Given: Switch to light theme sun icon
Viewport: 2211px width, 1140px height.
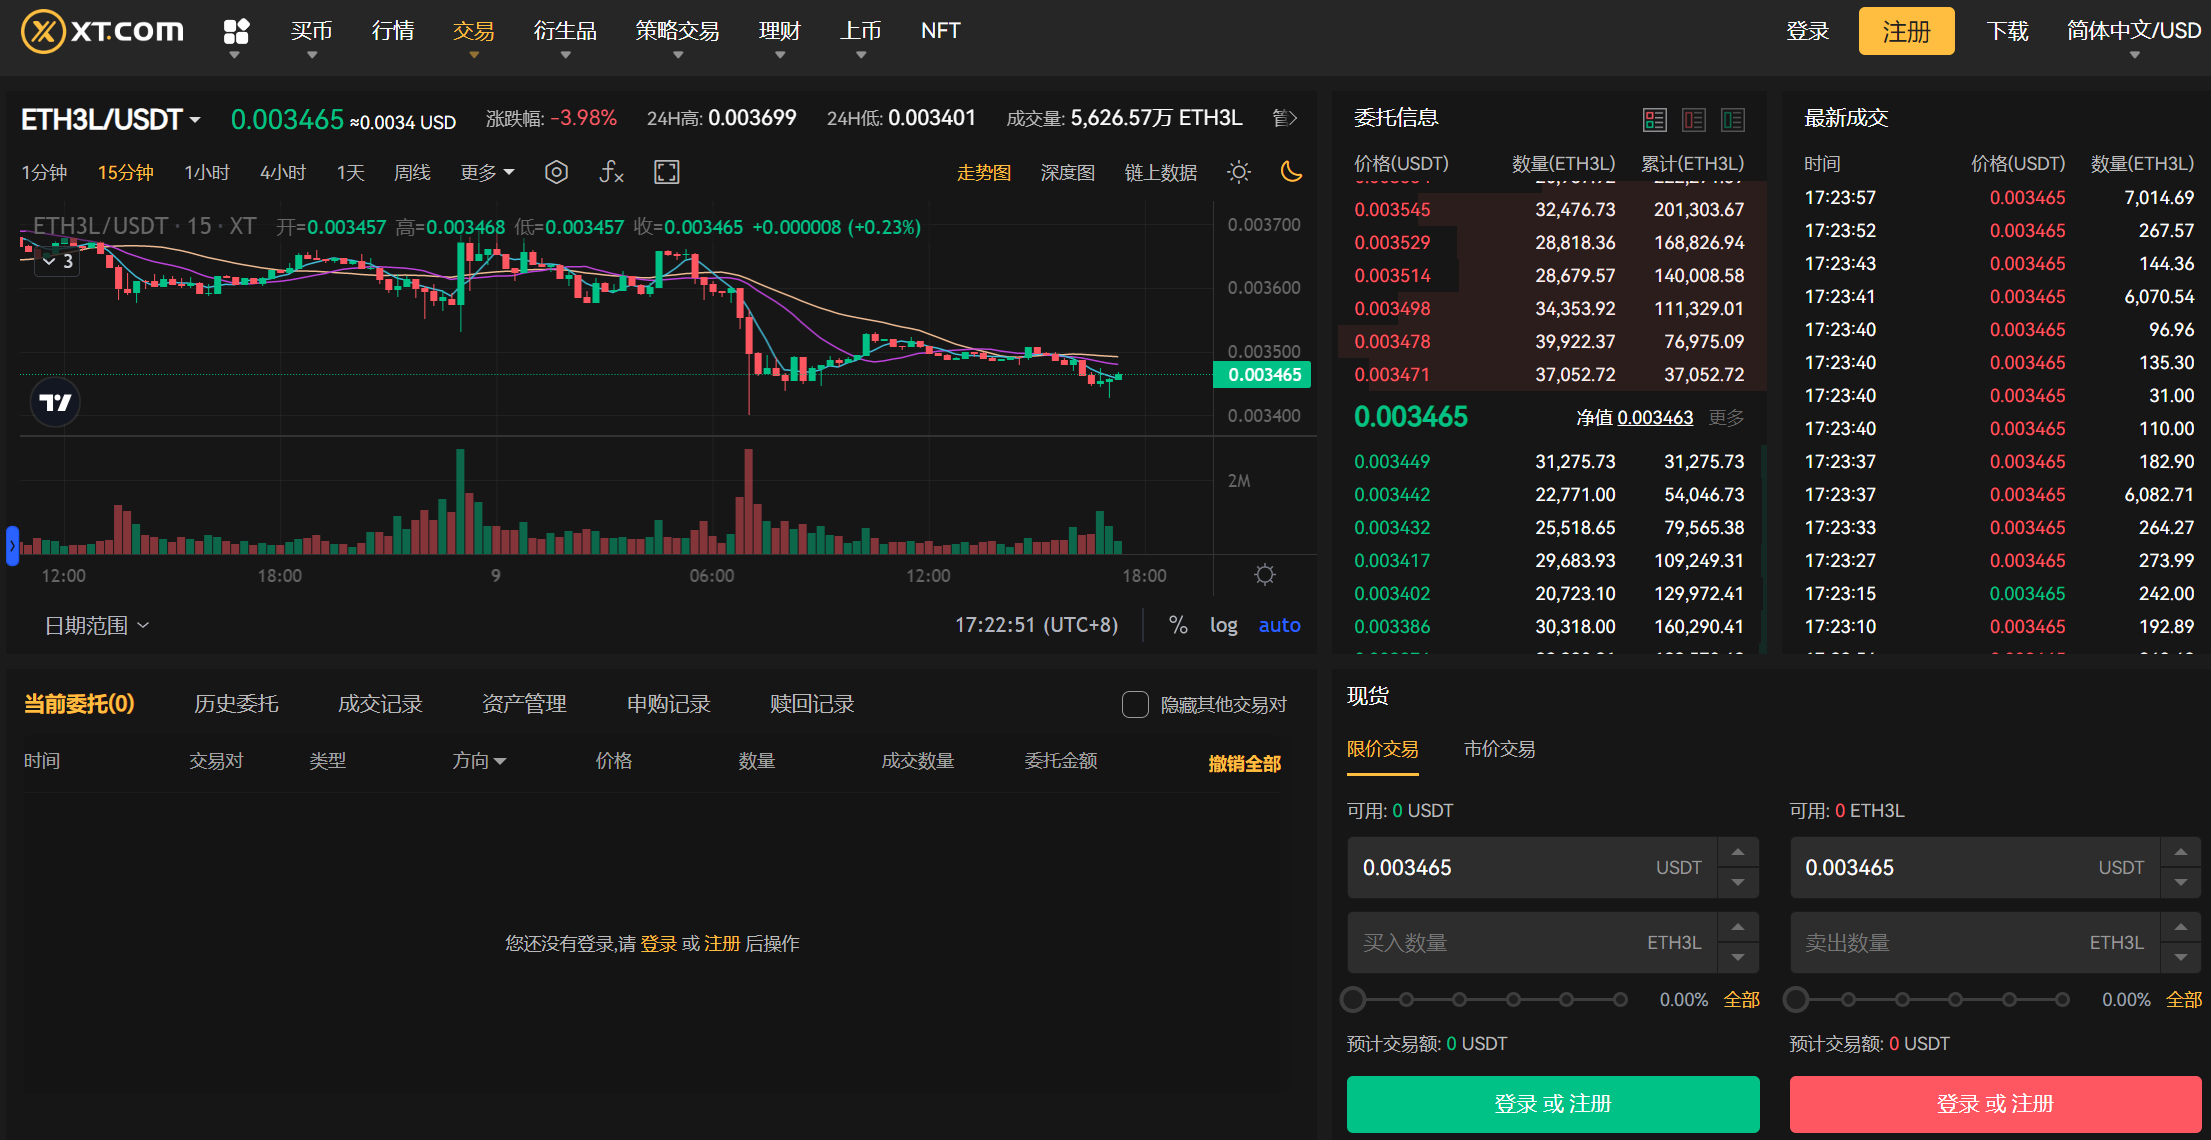Looking at the screenshot, I should 1239,172.
